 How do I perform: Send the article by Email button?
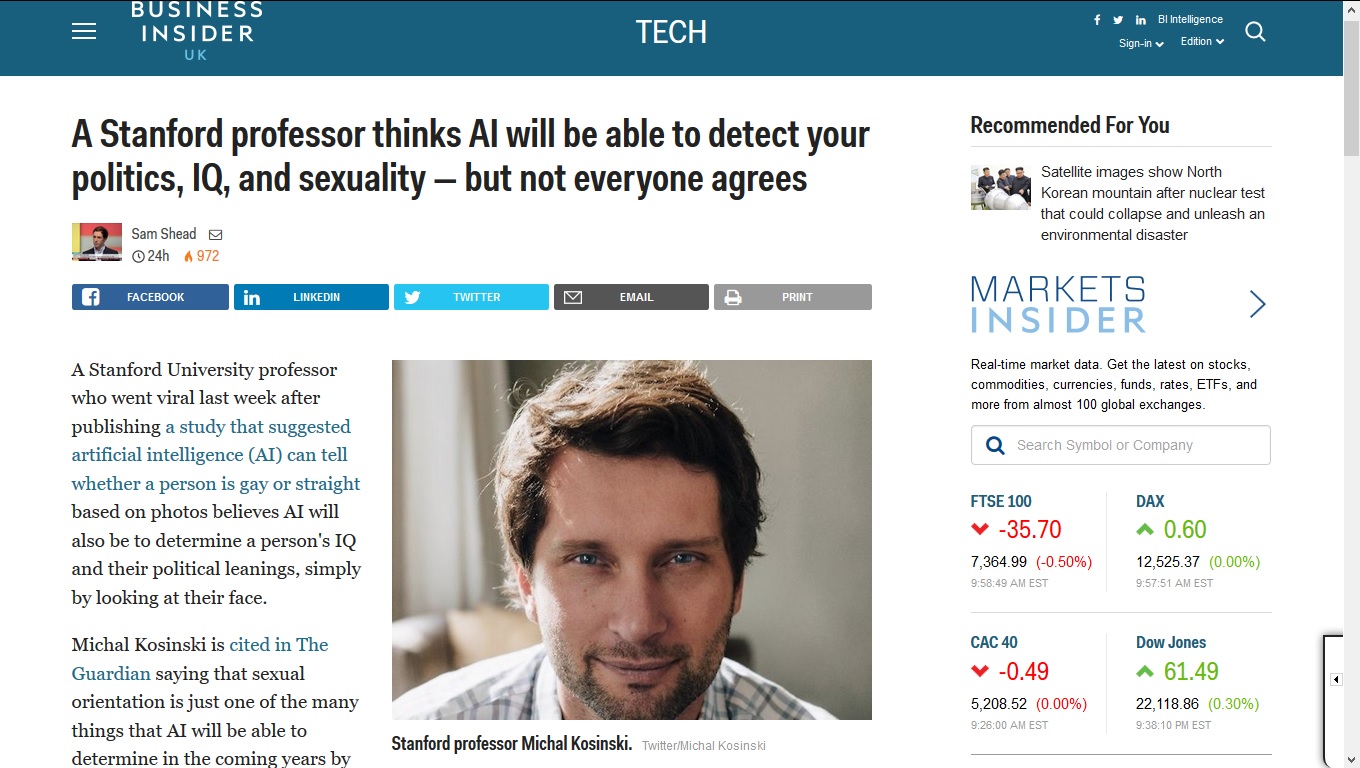[x=631, y=297]
